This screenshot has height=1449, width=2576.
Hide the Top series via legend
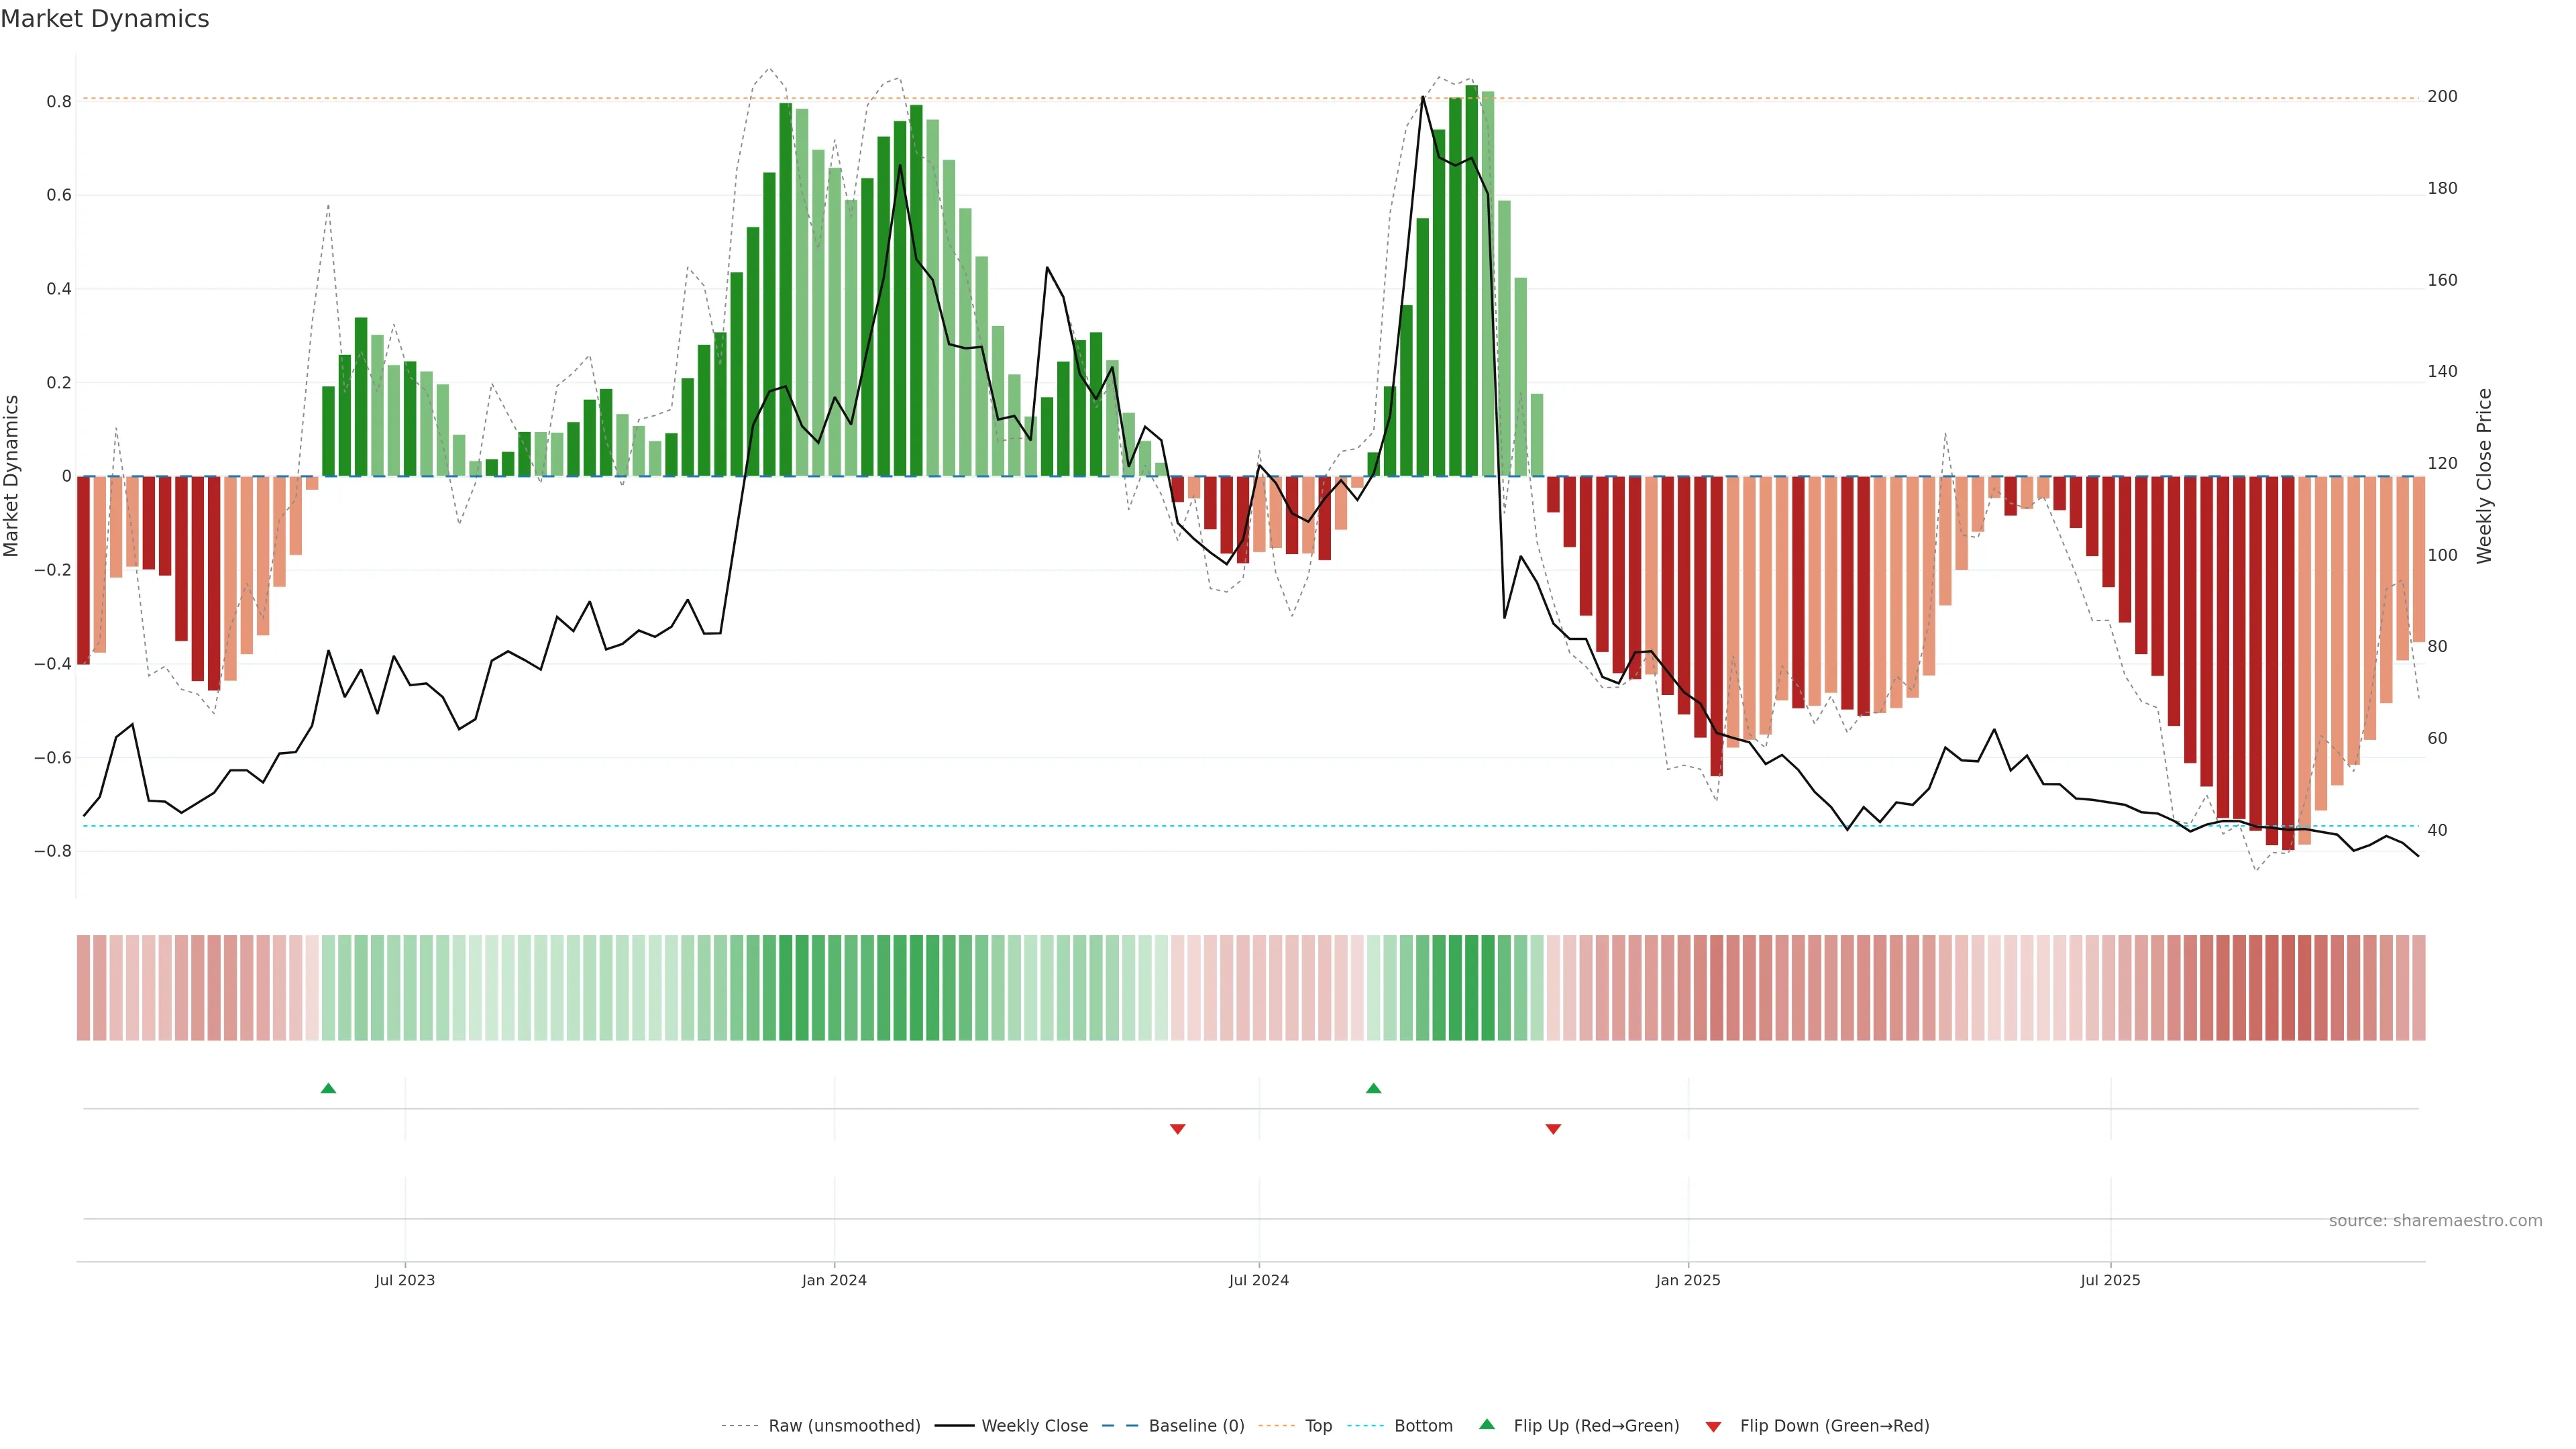pos(1318,1426)
